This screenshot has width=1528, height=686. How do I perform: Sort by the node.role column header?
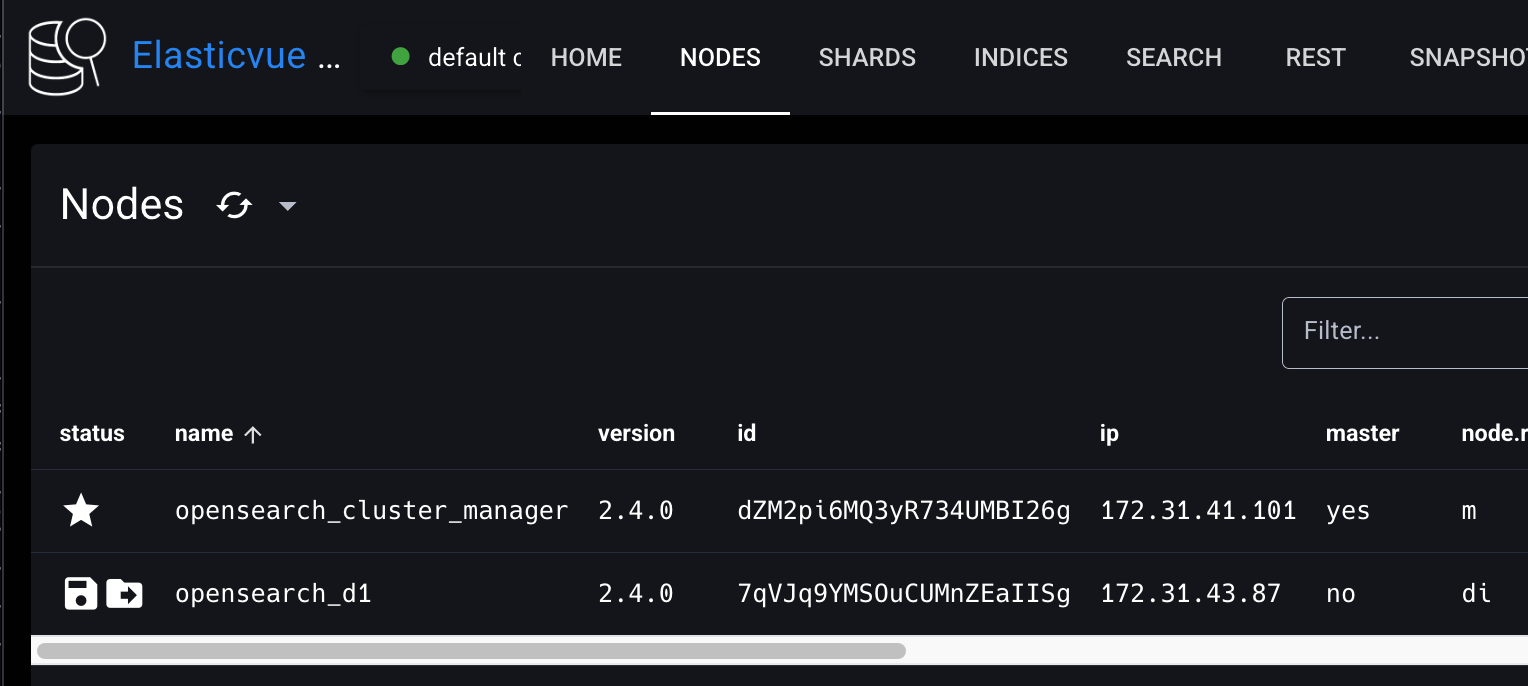1494,433
